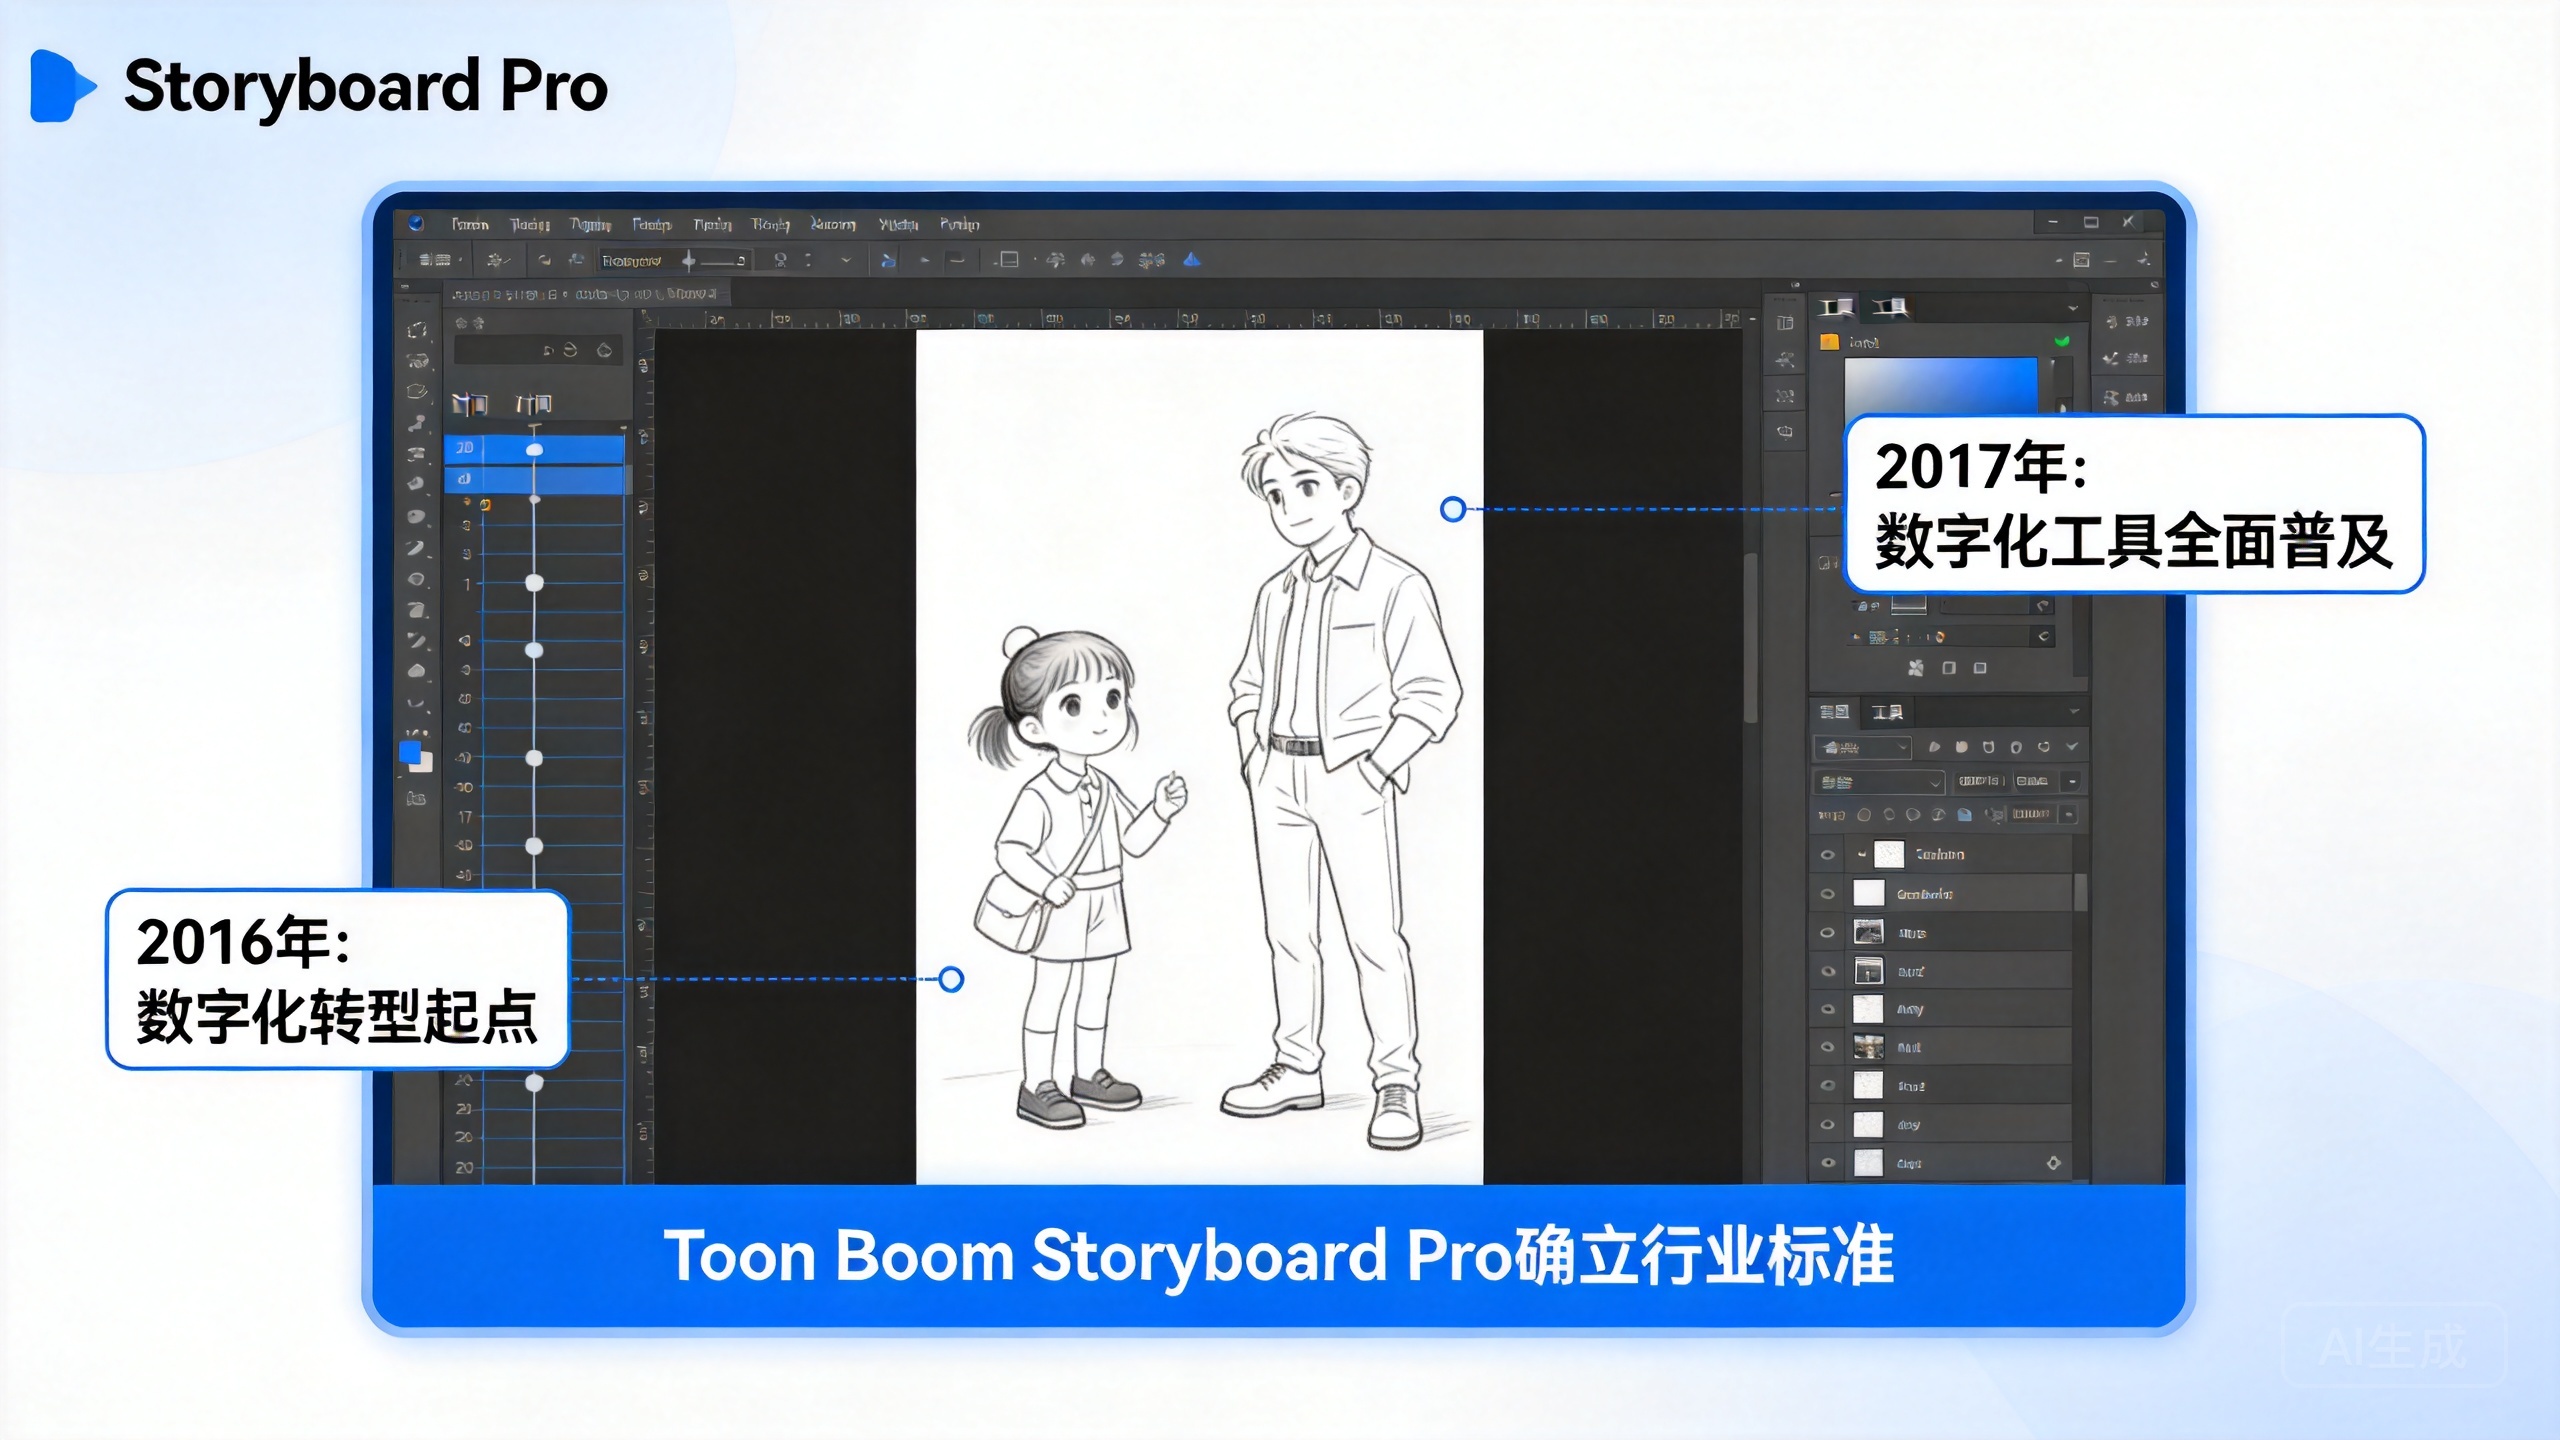
Task: Click the minus button beside the wide layers dropdown
Action: pyautogui.click(x=2072, y=781)
